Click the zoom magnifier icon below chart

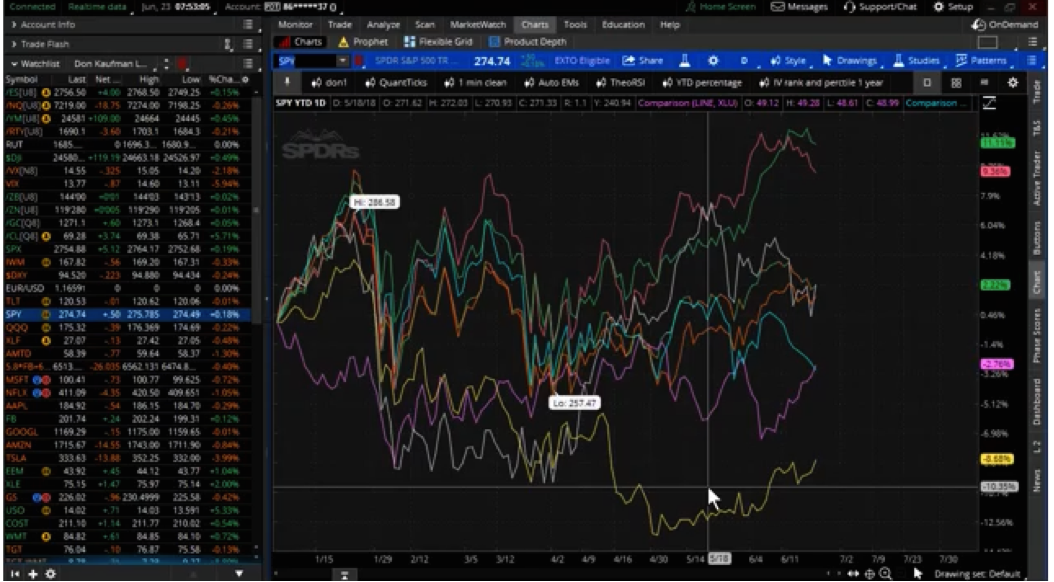[885, 573]
